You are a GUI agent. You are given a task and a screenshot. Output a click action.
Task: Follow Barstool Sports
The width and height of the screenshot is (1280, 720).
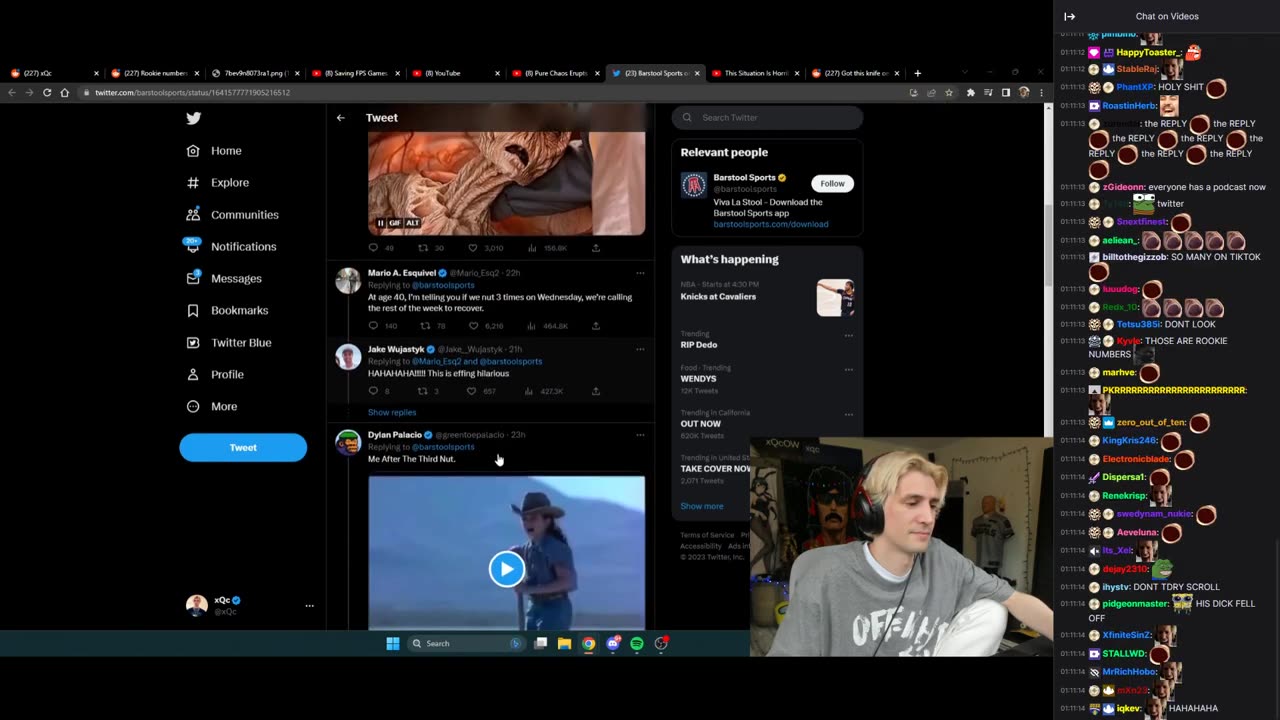832,184
